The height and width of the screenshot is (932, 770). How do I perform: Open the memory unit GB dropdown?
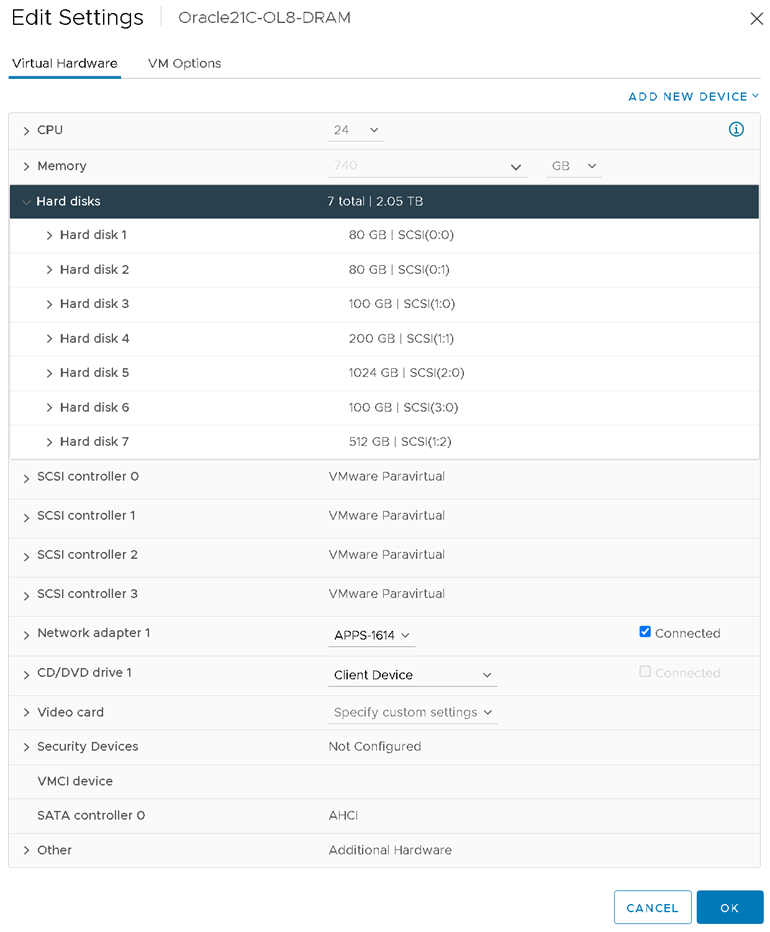coord(574,166)
